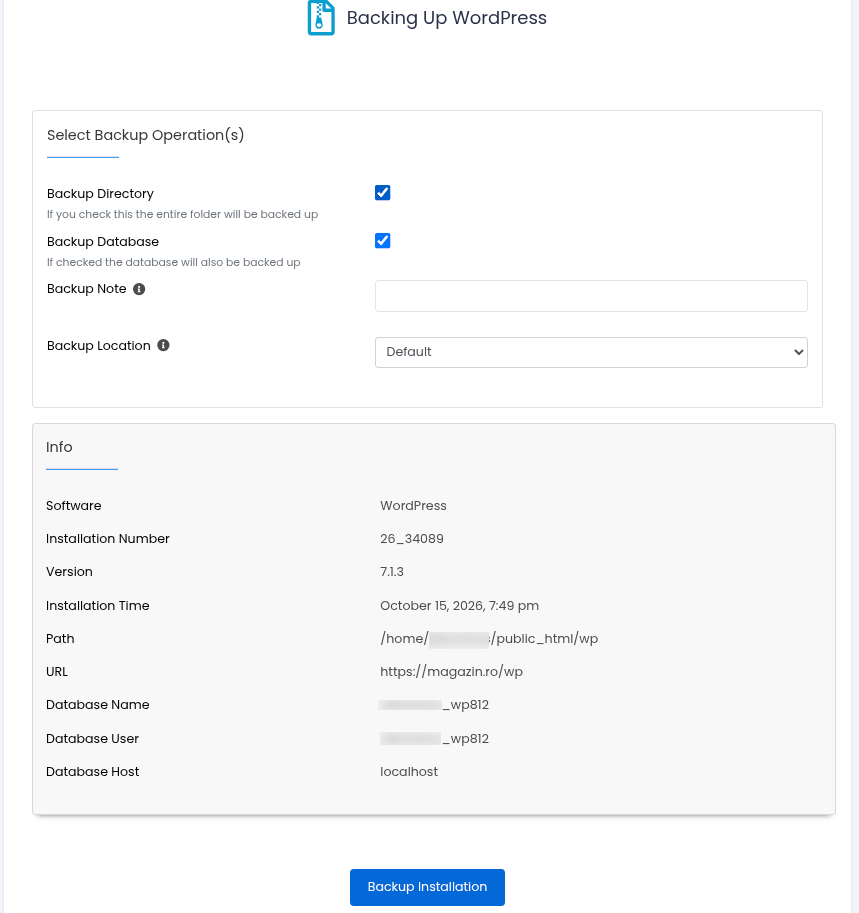Image resolution: width=859 pixels, height=913 pixels.
Task: Click the Backup Location label
Action: click(x=99, y=345)
